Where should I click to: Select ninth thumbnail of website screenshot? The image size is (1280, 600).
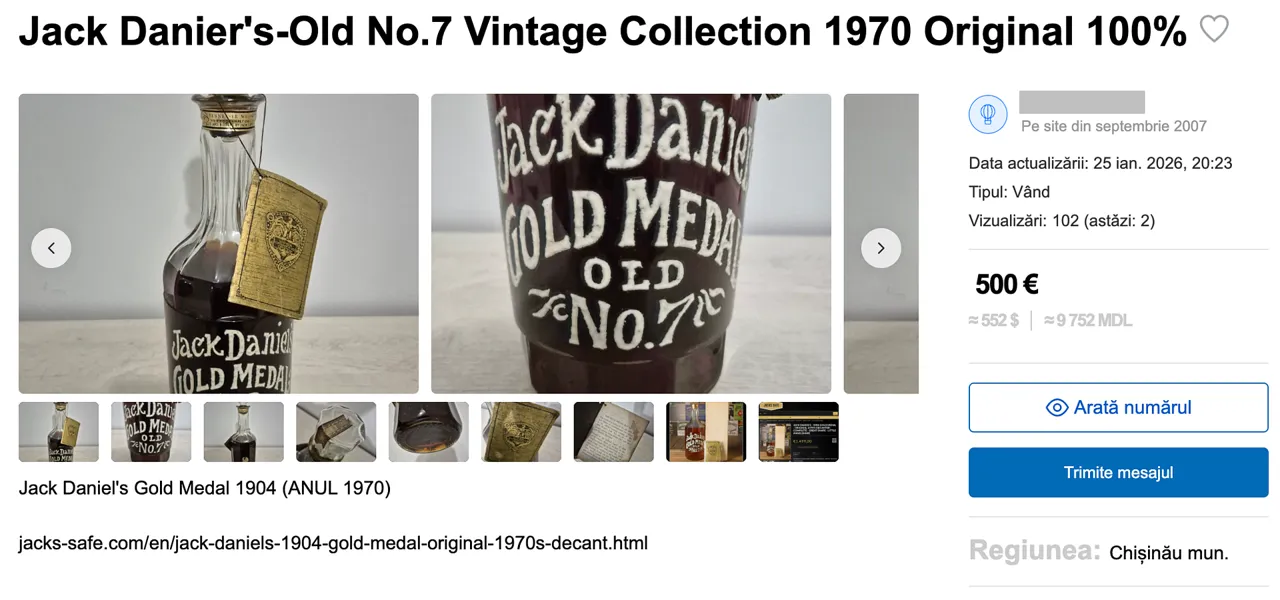tap(799, 432)
